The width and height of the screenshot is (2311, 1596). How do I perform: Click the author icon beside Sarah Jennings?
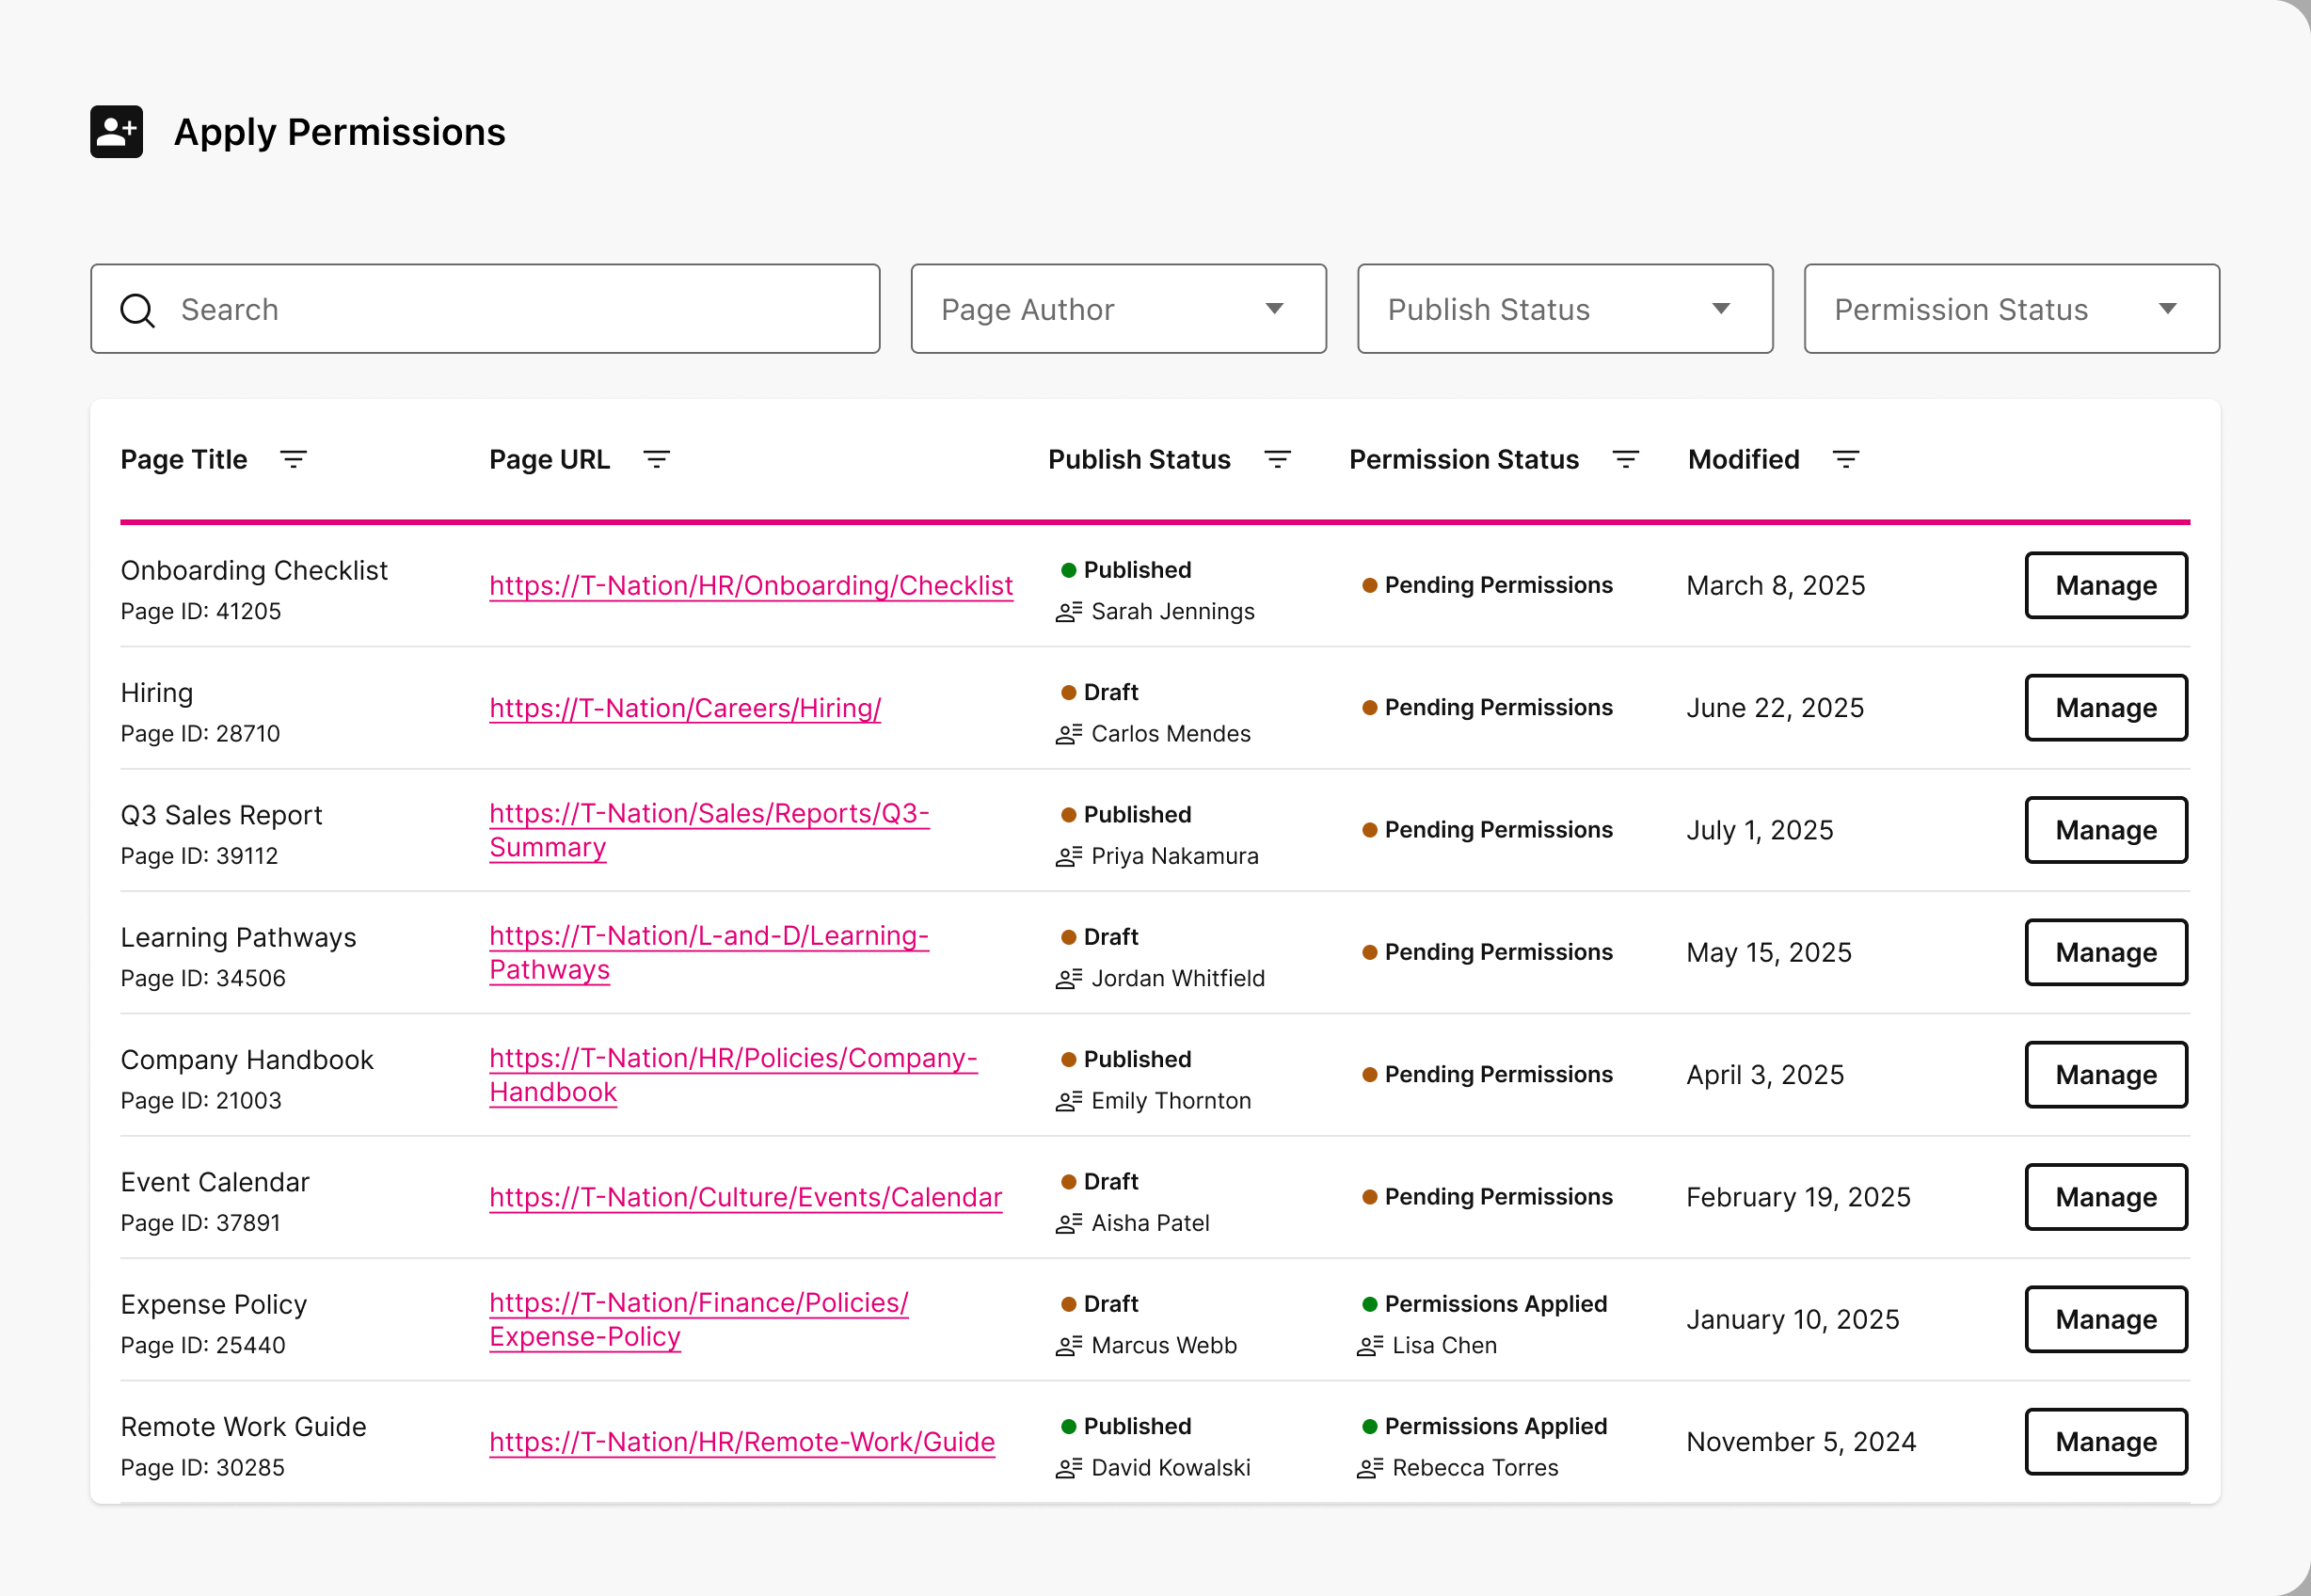[1068, 612]
